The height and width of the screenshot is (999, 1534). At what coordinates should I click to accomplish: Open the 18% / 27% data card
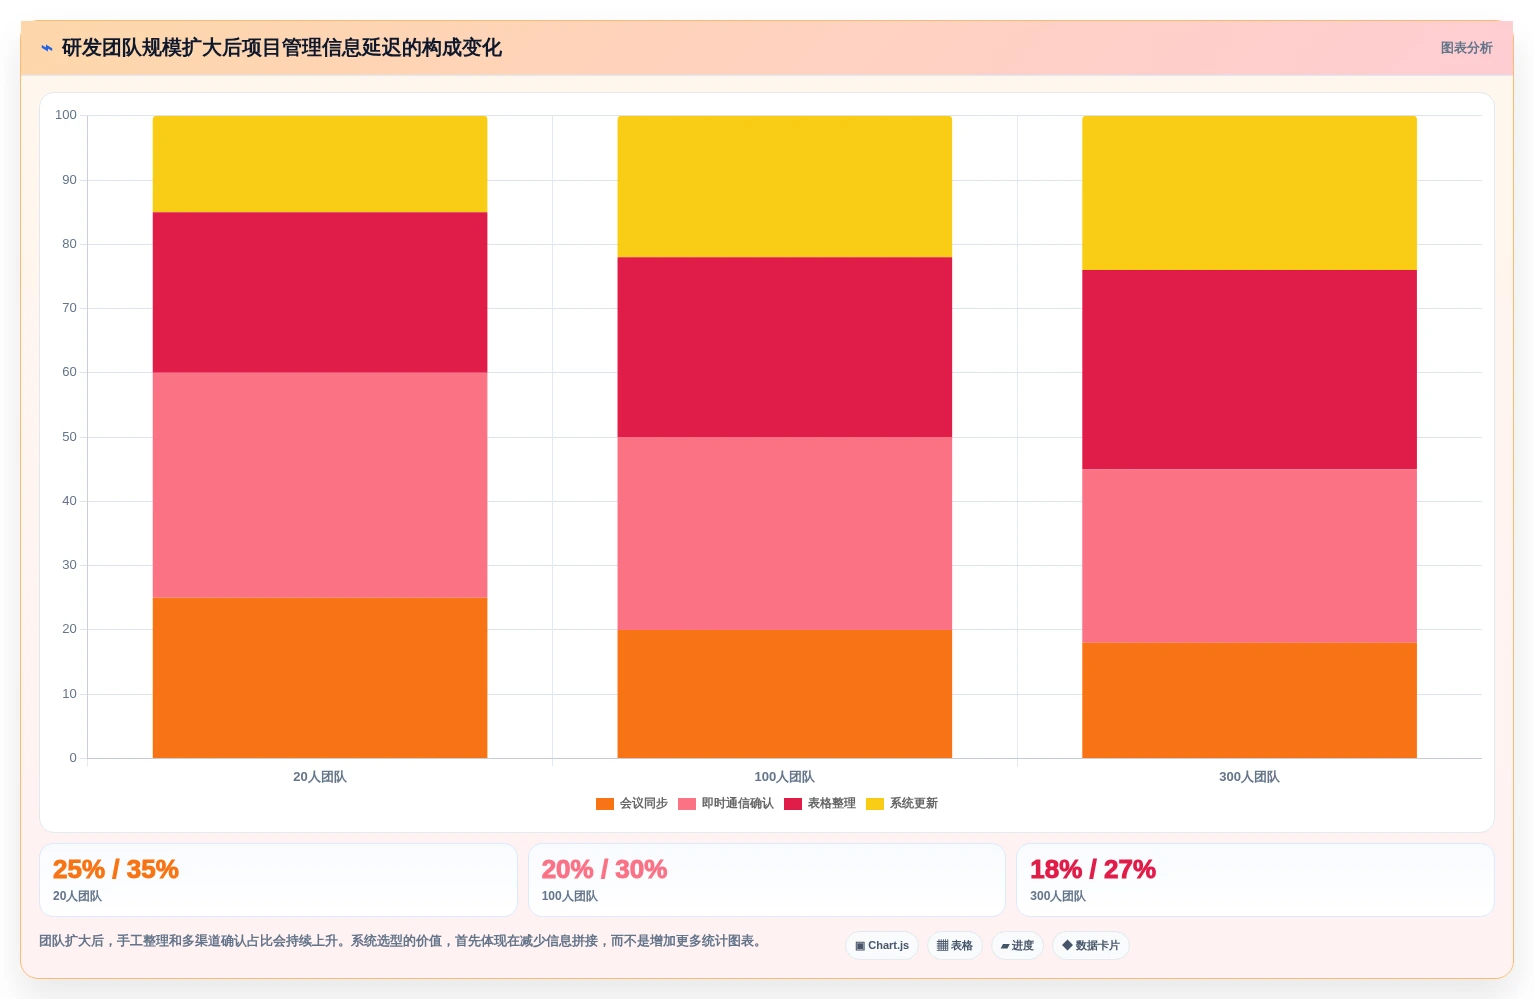[x=1255, y=880]
